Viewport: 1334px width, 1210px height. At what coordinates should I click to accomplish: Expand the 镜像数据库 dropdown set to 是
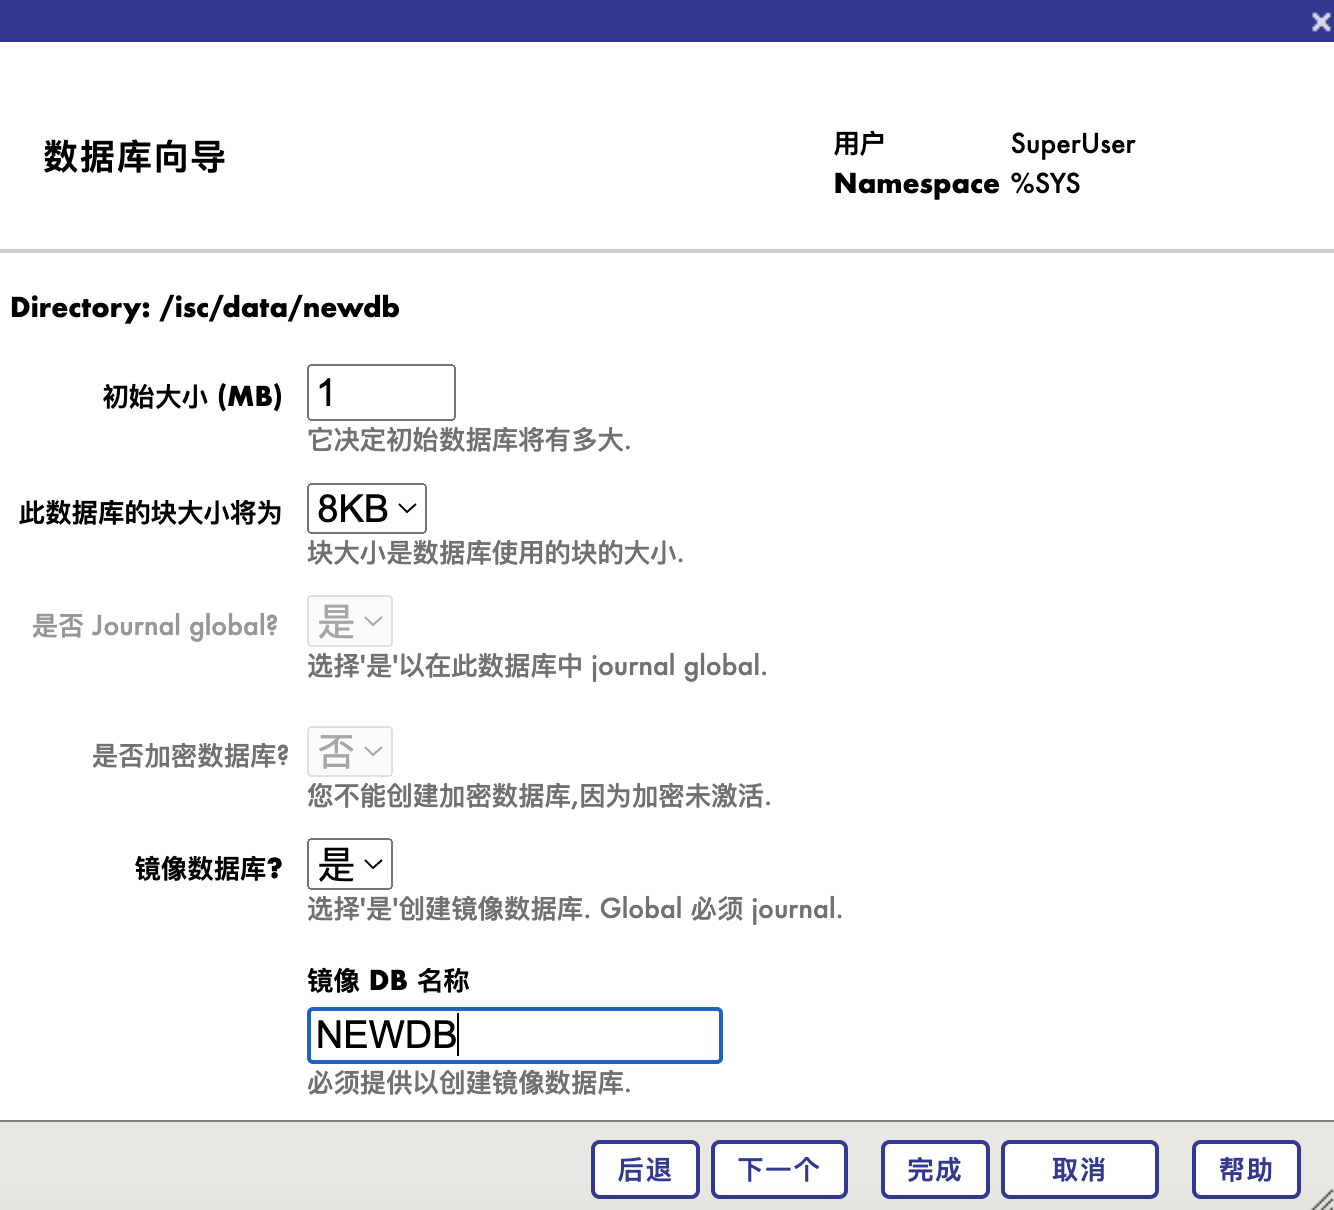click(x=349, y=865)
